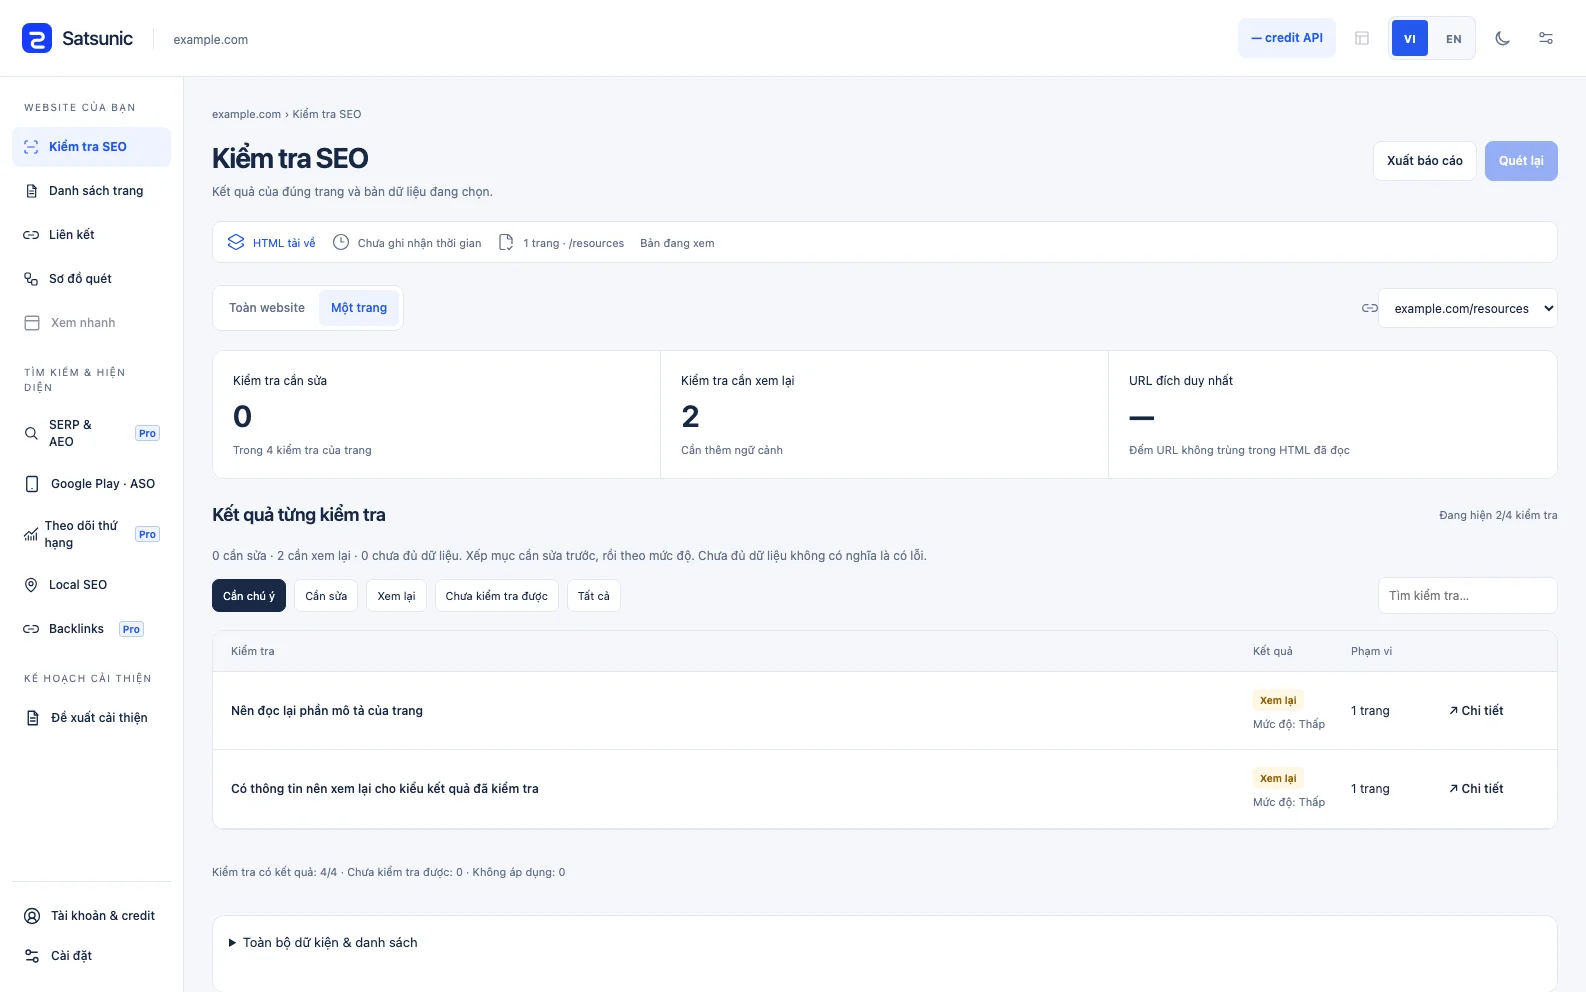This screenshot has width=1586, height=992.
Task: Click the SERP & AEO magnifier icon
Action: point(31,433)
